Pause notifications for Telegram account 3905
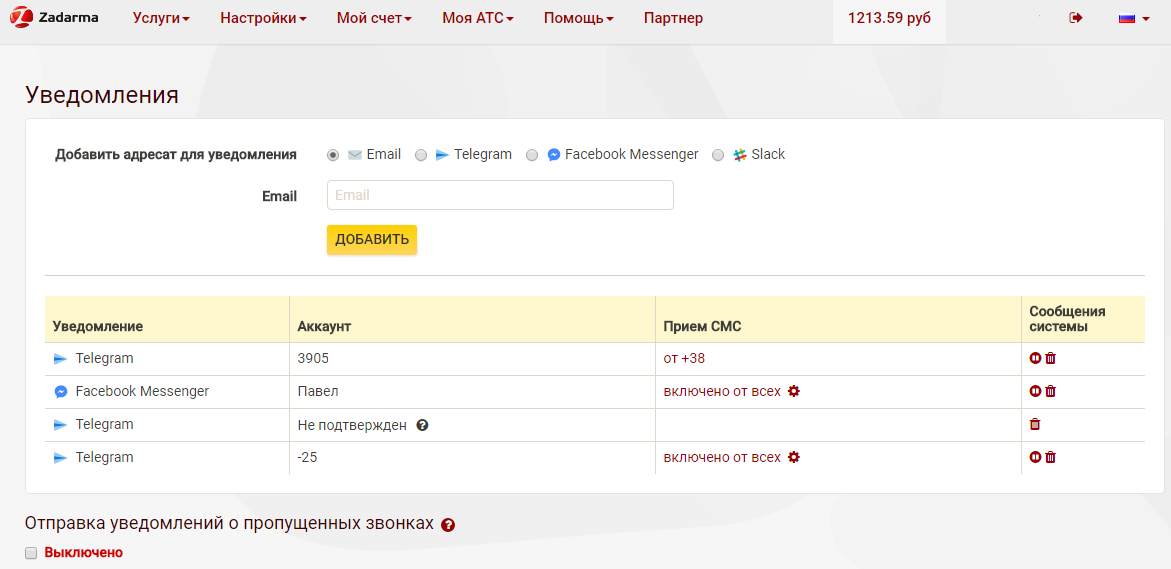Screen dimensions: 1171x569 click(x=1035, y=358)
